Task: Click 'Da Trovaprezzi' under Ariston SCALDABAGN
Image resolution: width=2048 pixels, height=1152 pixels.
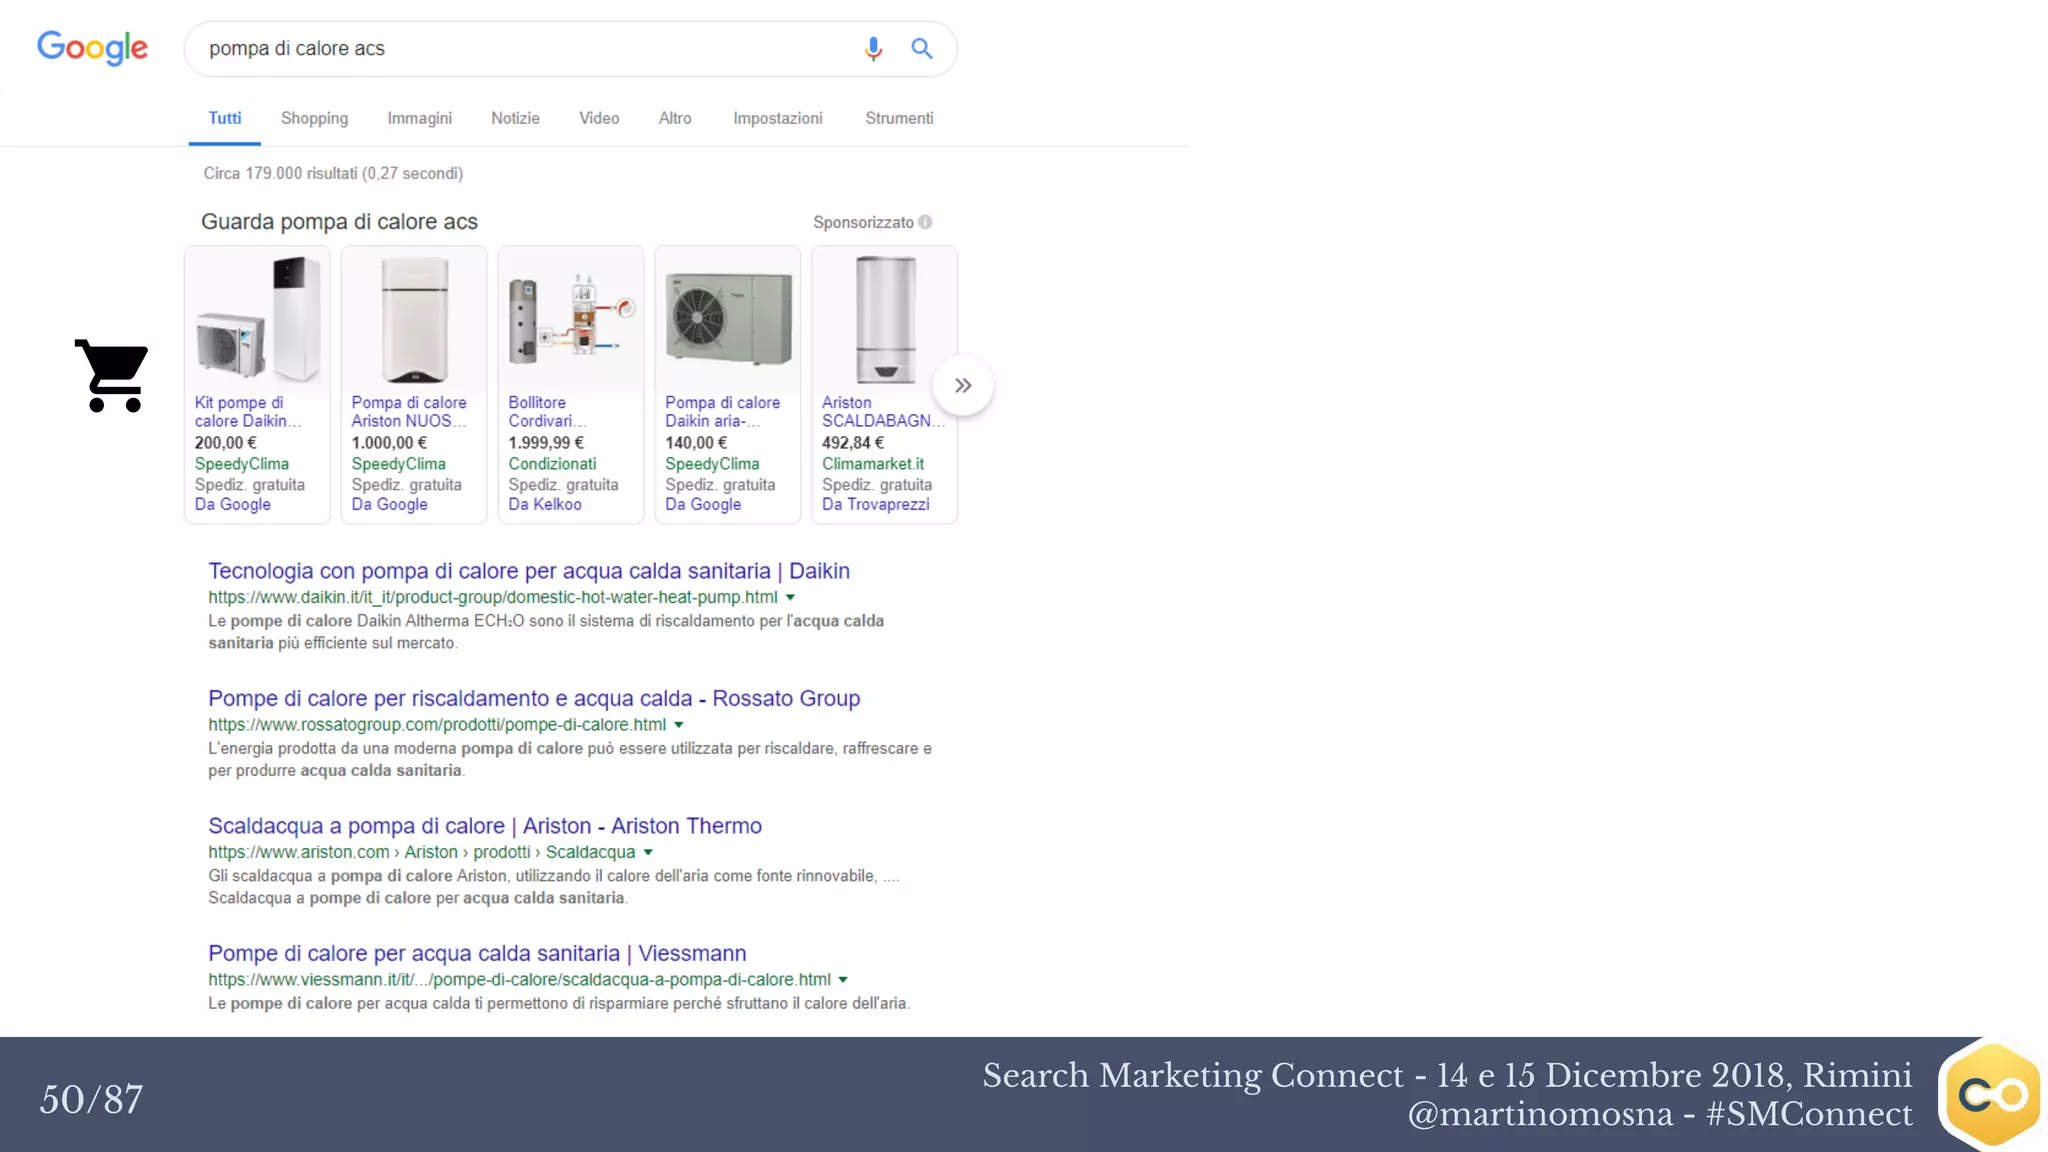Action: pyautogui.click(x=875, y=504)
